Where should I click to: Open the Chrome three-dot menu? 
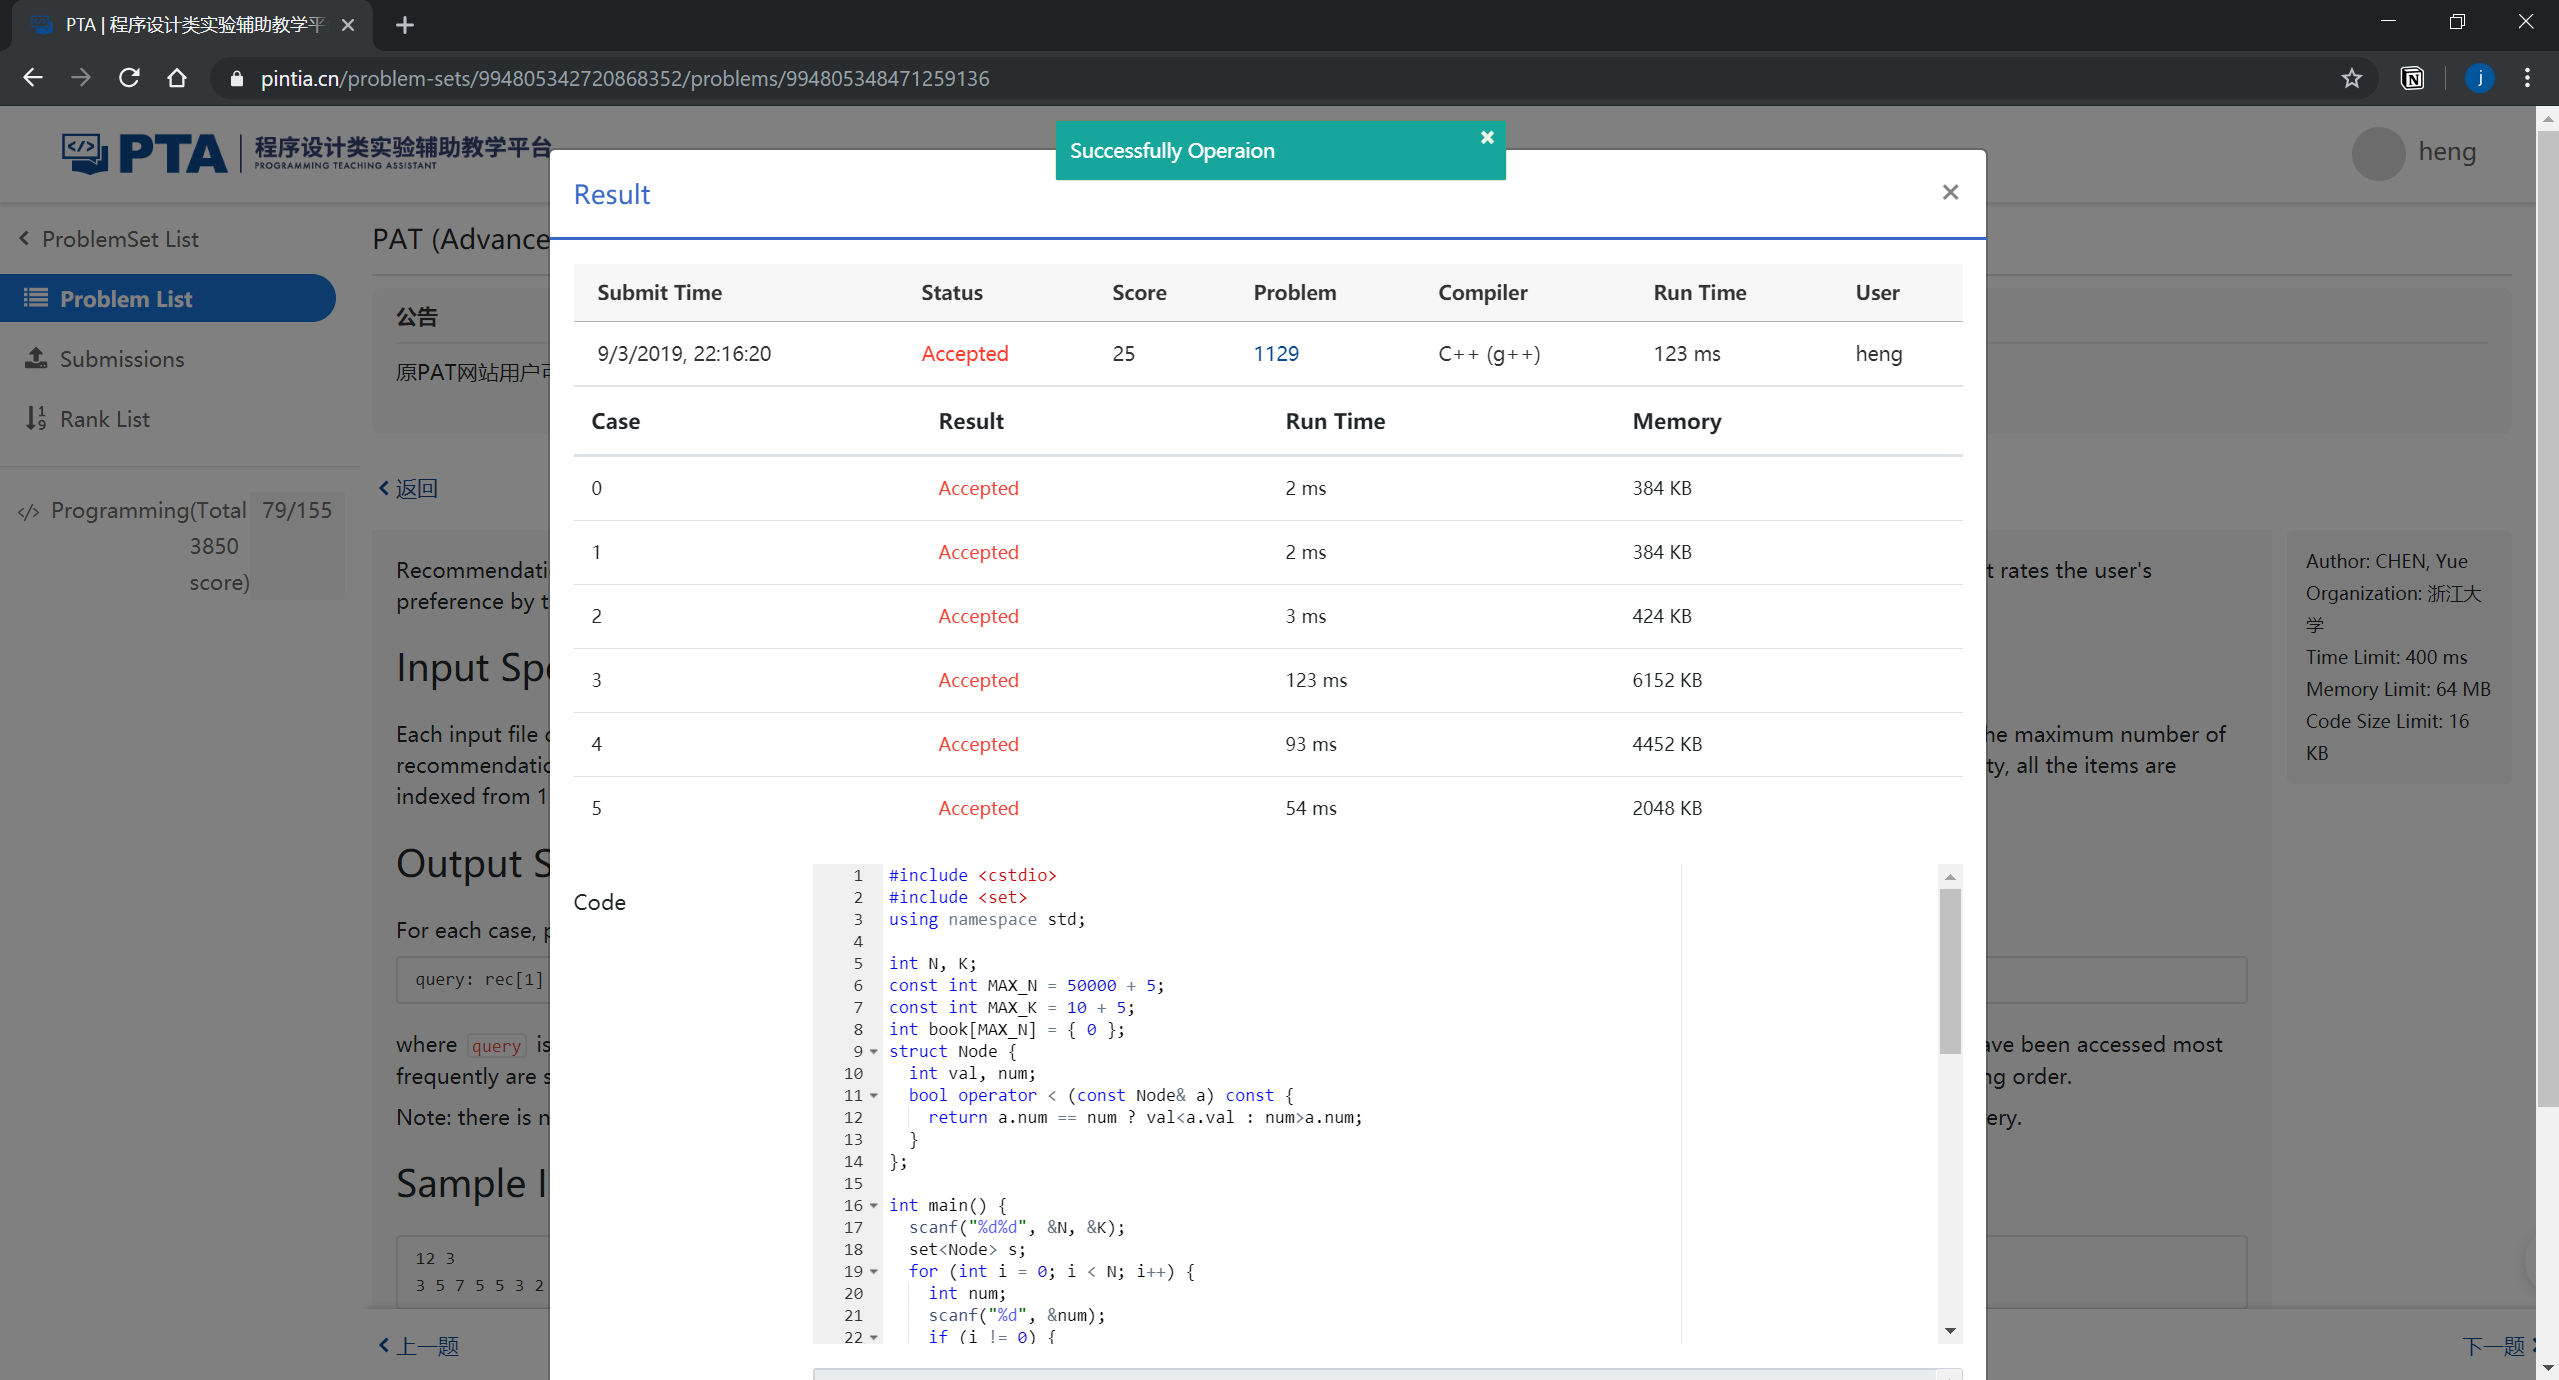pyautogui.click(x=2527, y=78)
